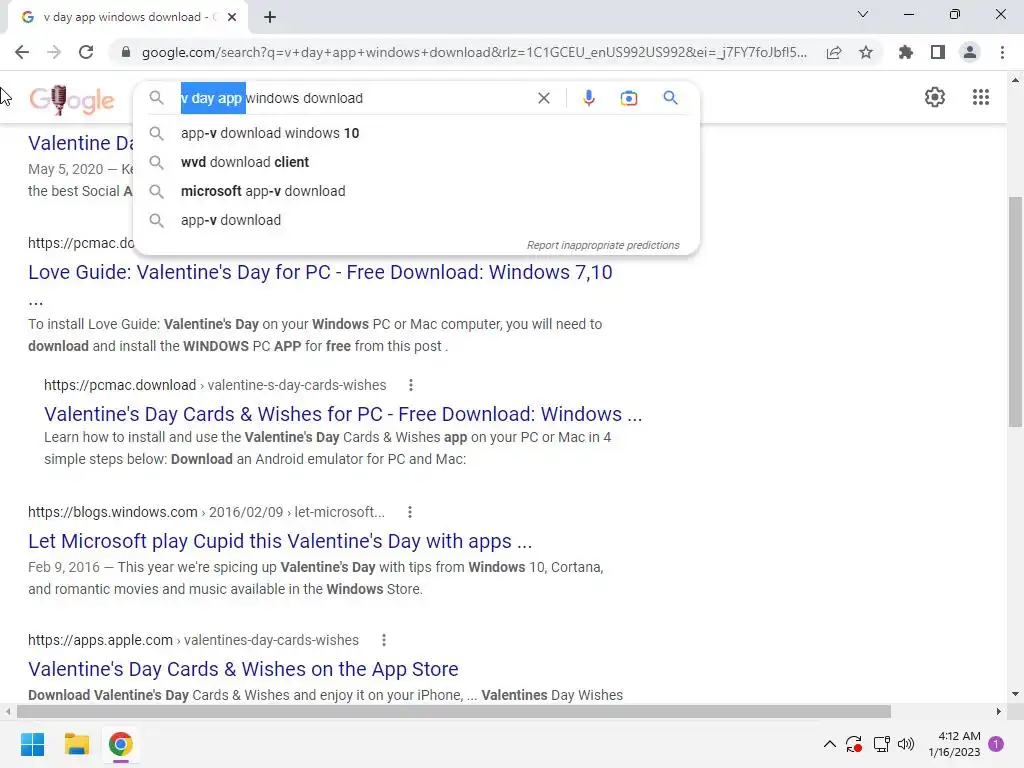Open network status tray icon
Screen dimensions: 1024x768
882,744
